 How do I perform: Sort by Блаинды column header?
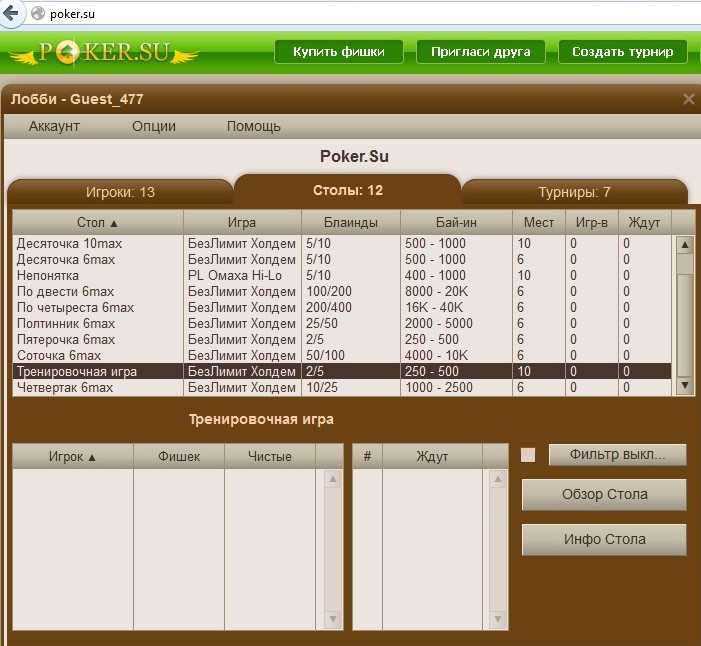coord(350,222)
